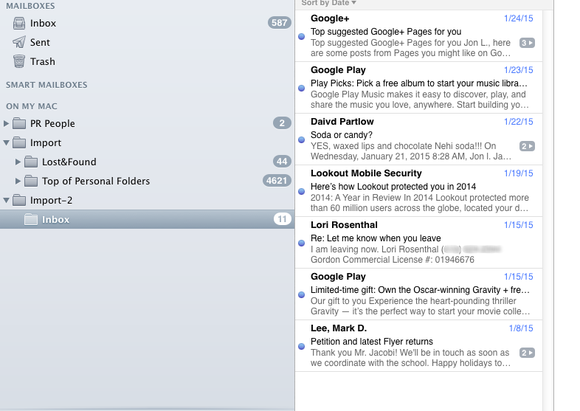Click the 1/8/15 date
Screen dimensions: 580x411
point(521,328)
